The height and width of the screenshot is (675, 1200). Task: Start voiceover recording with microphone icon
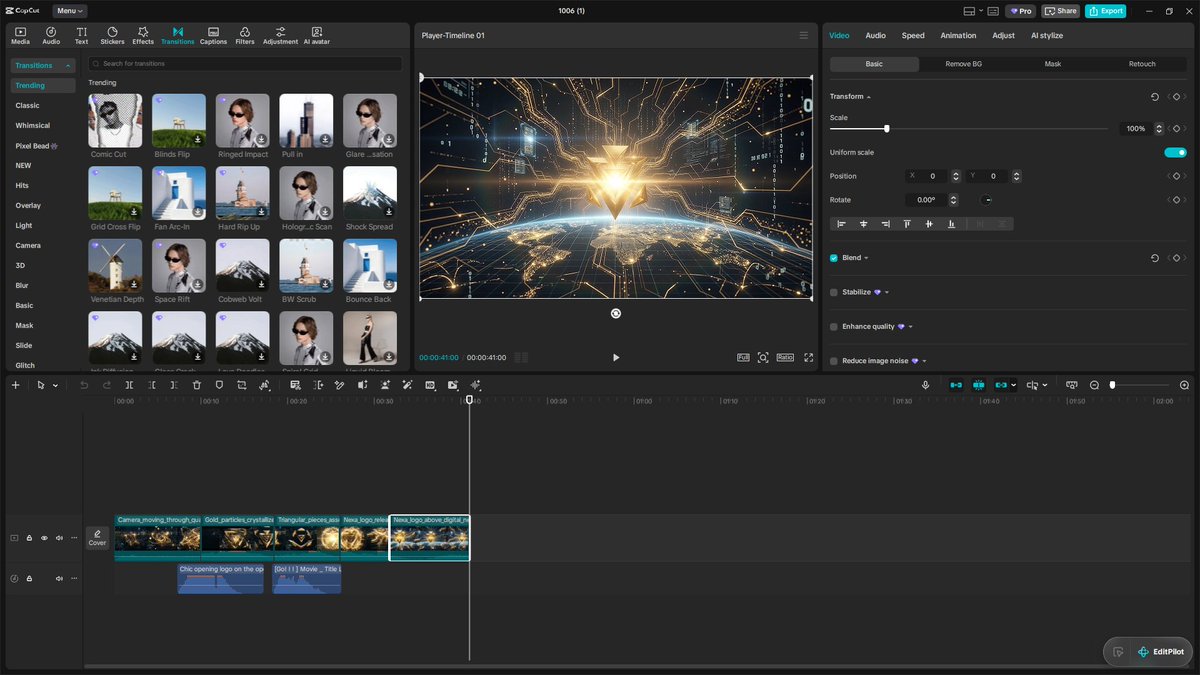pos(925,385)
